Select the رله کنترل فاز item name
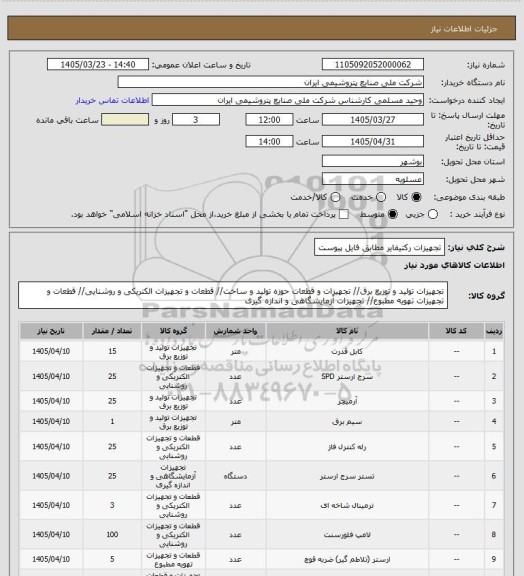524x576 pixels. tap(347, 447)
